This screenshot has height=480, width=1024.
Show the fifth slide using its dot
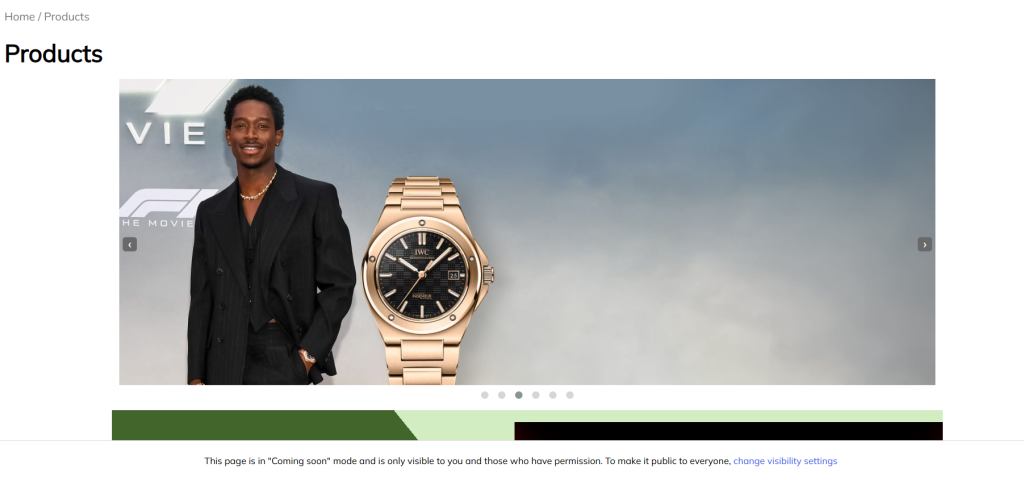[x=553, y=395]
